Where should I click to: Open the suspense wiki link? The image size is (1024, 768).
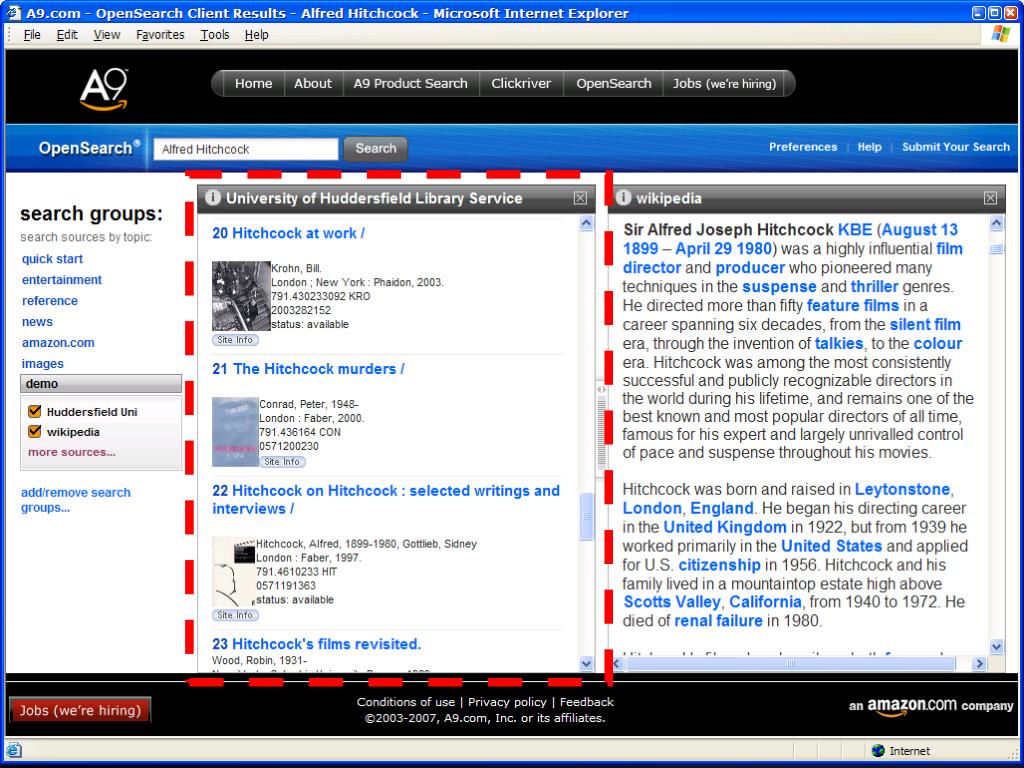(779, 286)
